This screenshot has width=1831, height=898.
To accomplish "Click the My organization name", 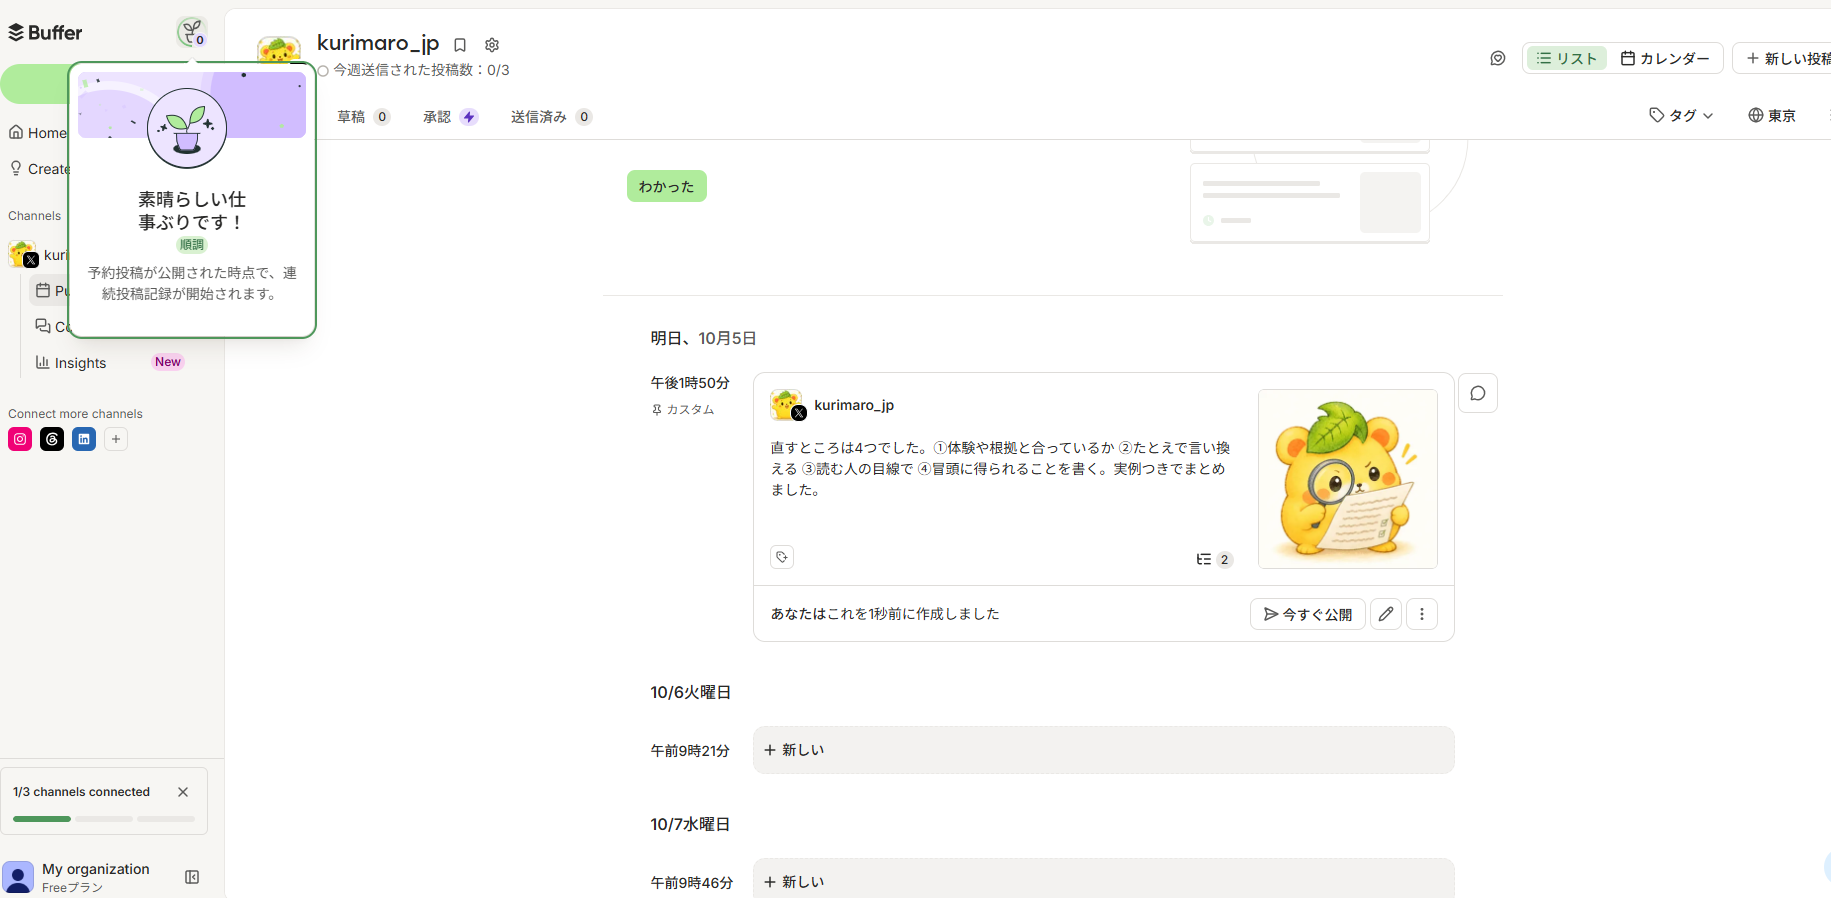I will coord(96,869).
